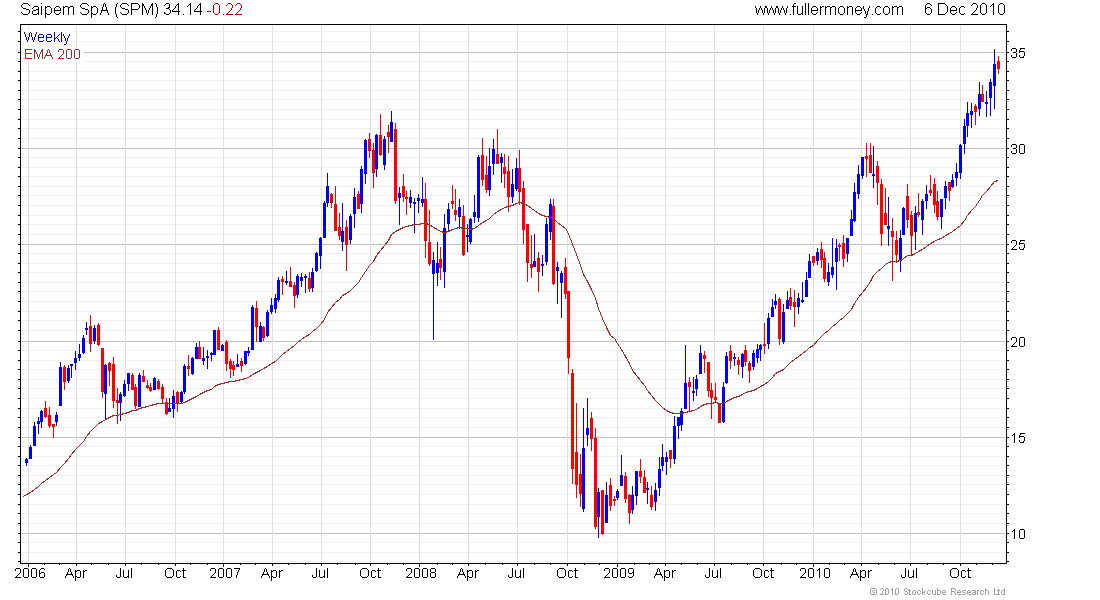Click the '2009' year axis label
This screenshot has width=1100, height=600.
click(x=619, y=573)
